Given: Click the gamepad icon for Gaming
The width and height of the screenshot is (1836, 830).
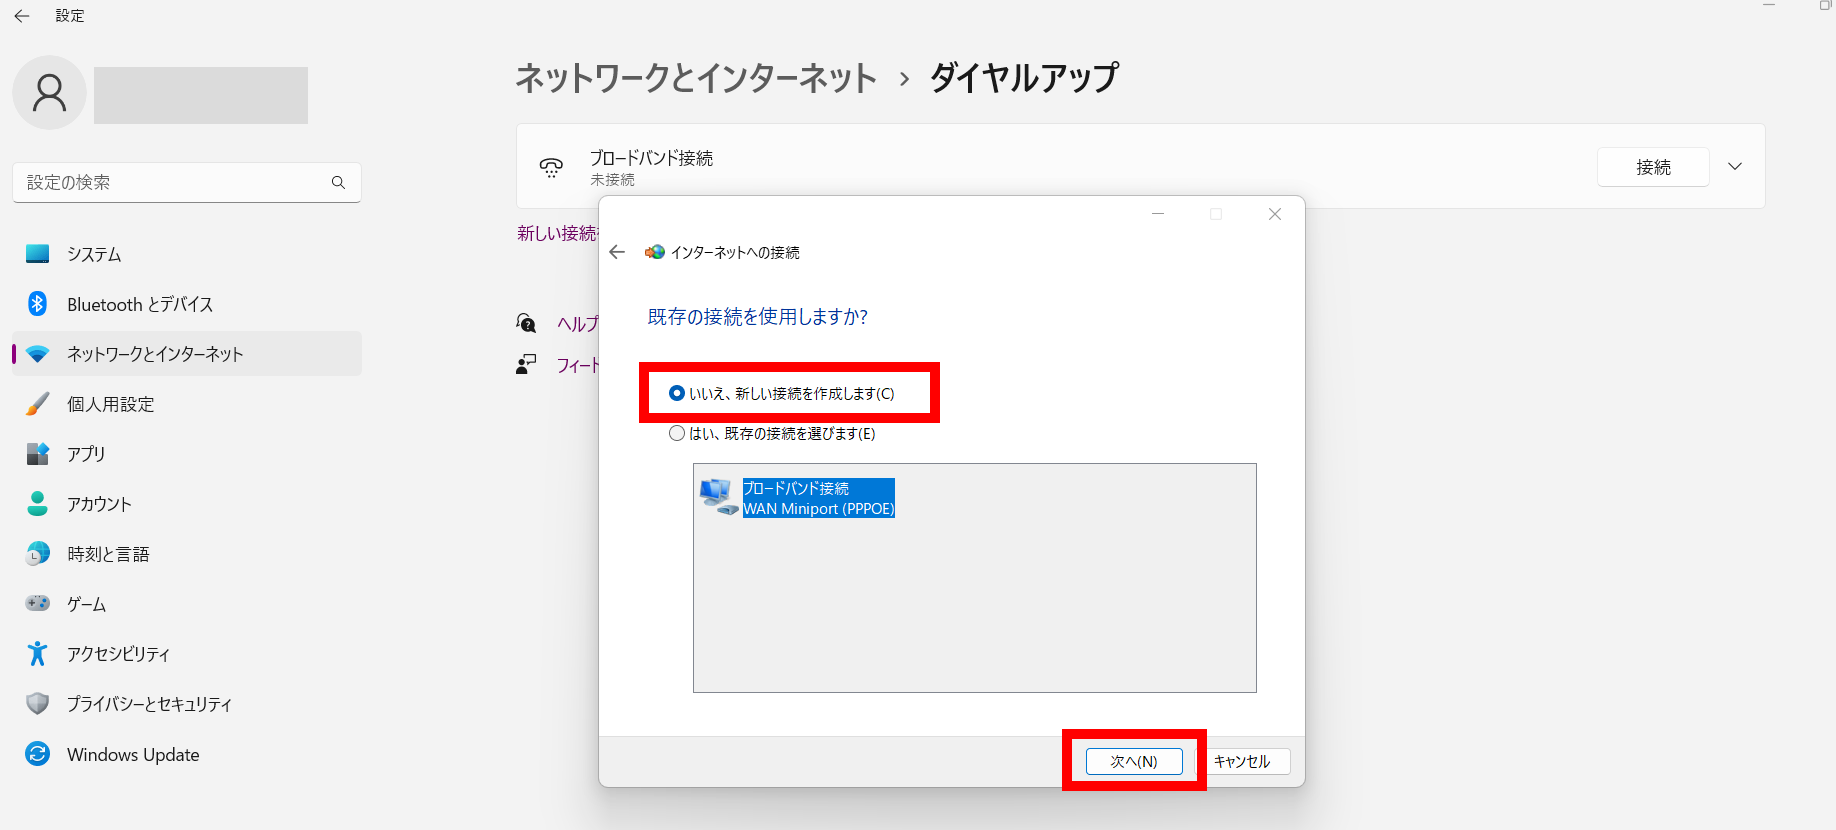Looking at the screenshot, I should (37, 604).
